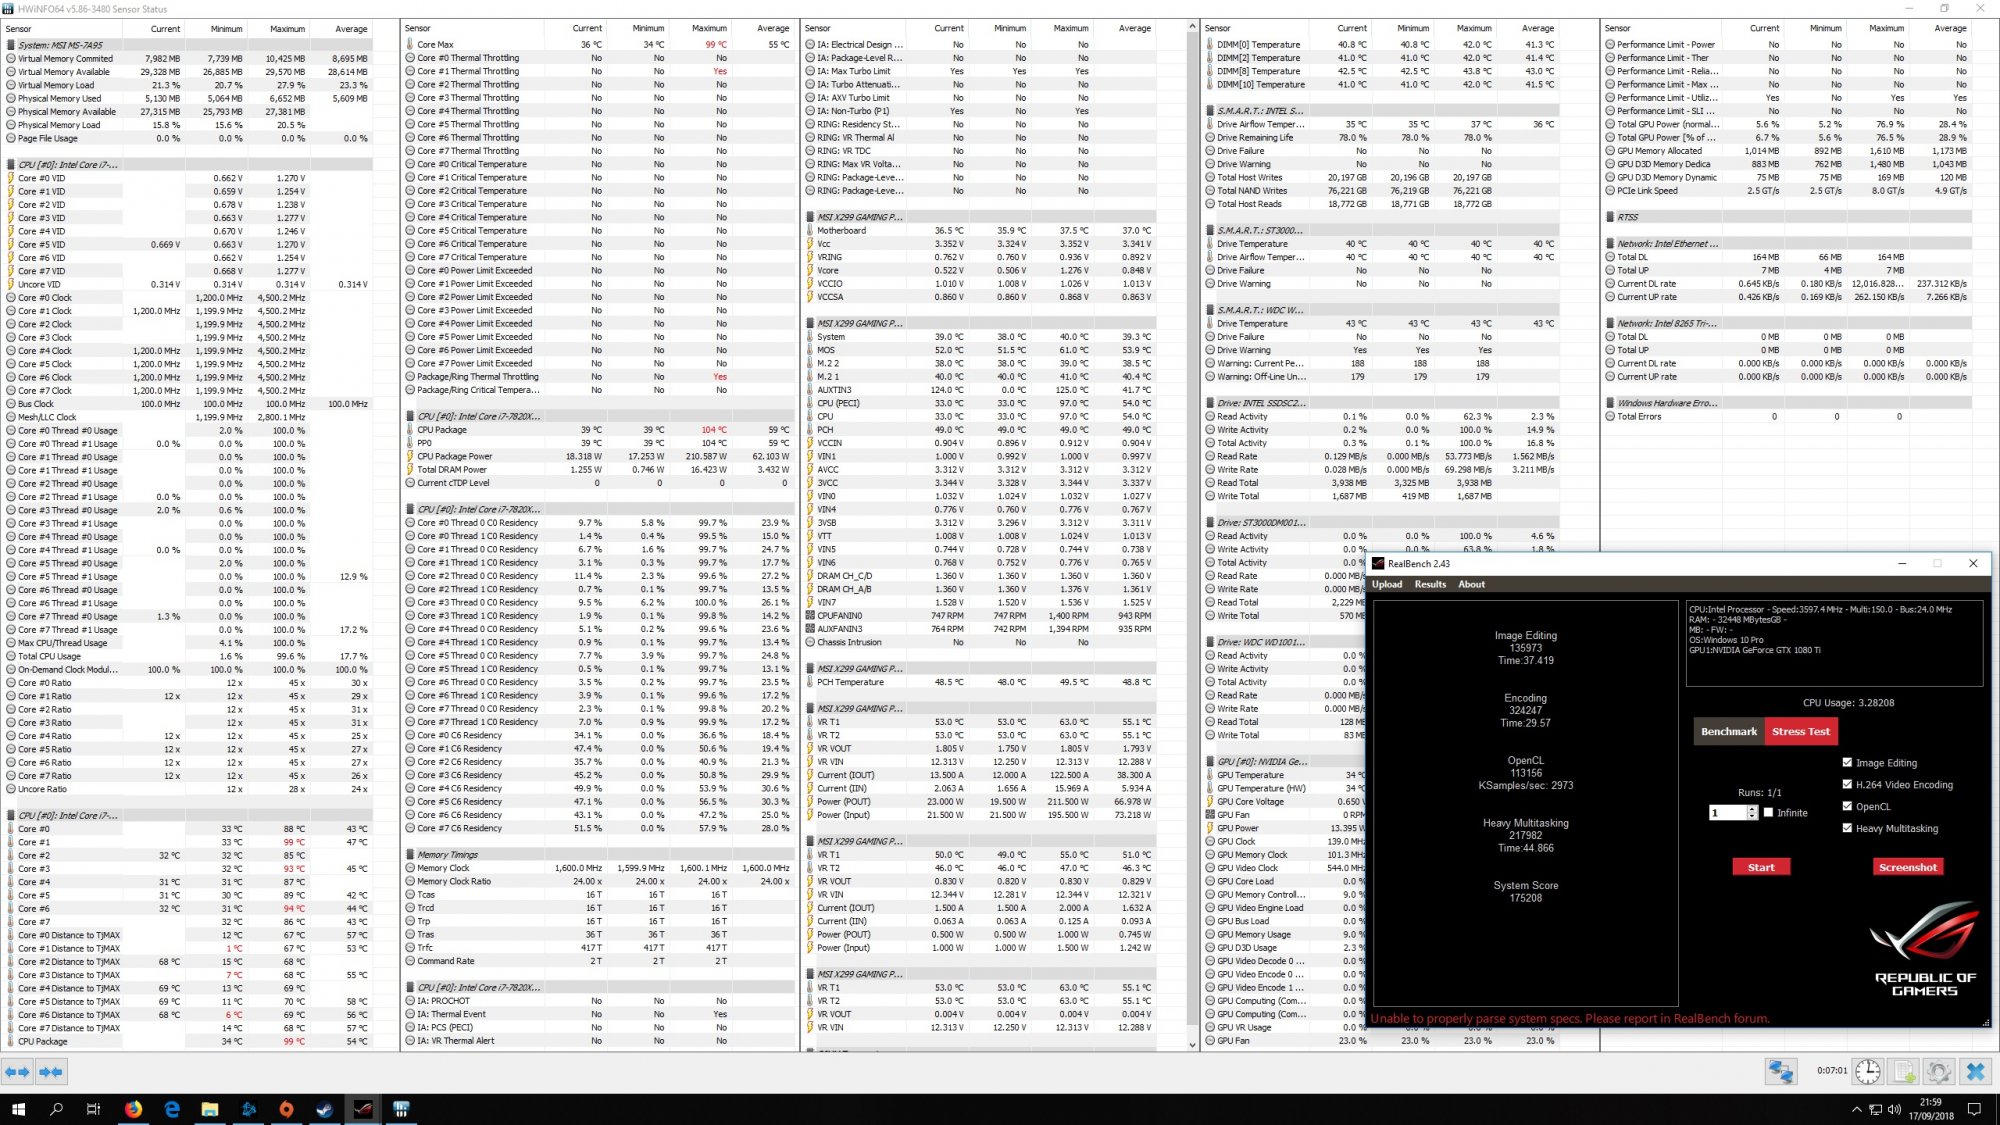Click the collapse columns arrows icon
Screen dimensions: 2000x1125
point(51,1072)
